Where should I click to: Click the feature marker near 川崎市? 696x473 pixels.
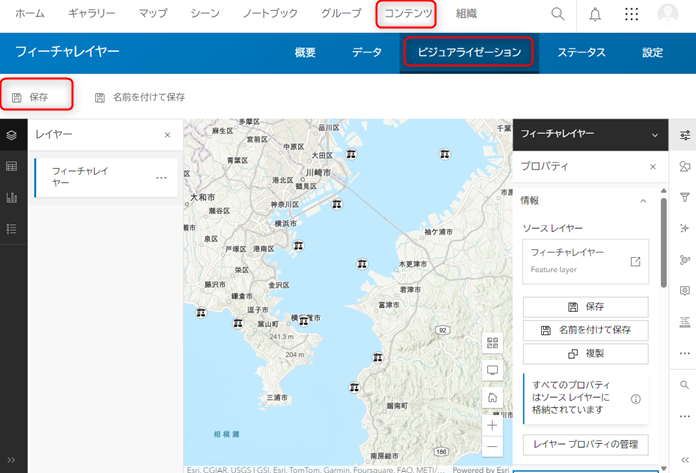tap(337, 204)
